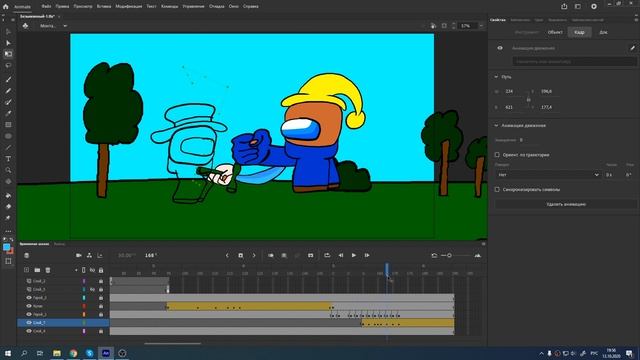
Task: Click the blue timeline playhead marker
Action: click(387, 269)
